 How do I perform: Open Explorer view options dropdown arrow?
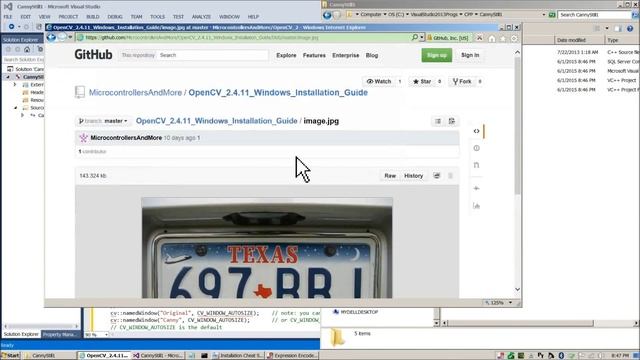pos(607,28)
